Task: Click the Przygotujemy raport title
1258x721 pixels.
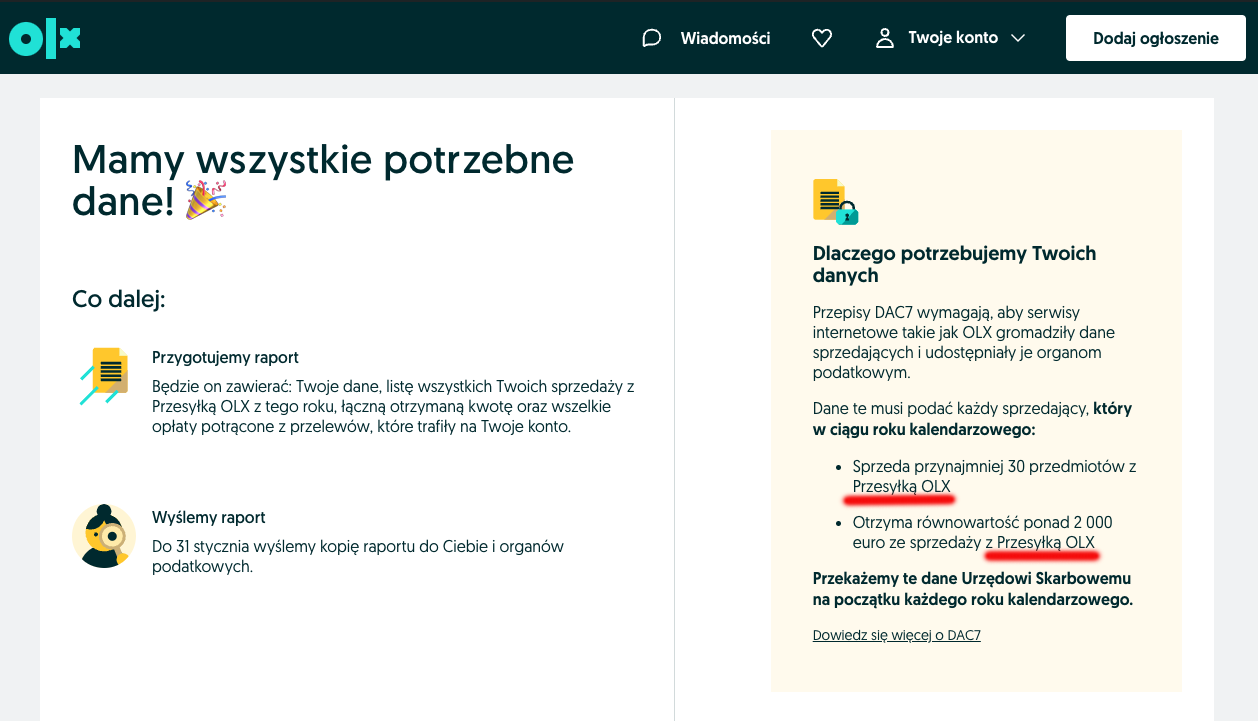Action: 225,357
